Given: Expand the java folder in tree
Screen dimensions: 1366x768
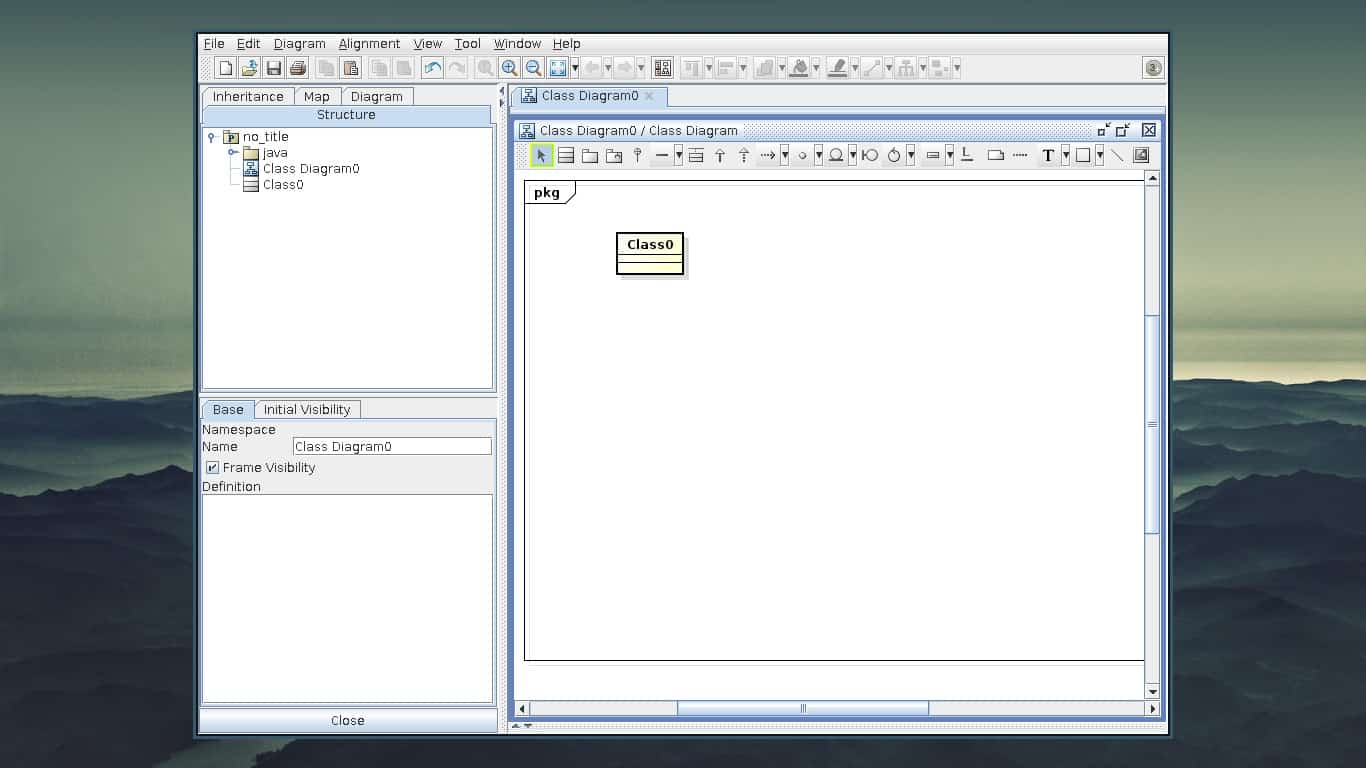Looking at the screenshot, I should tap(232, 153).
